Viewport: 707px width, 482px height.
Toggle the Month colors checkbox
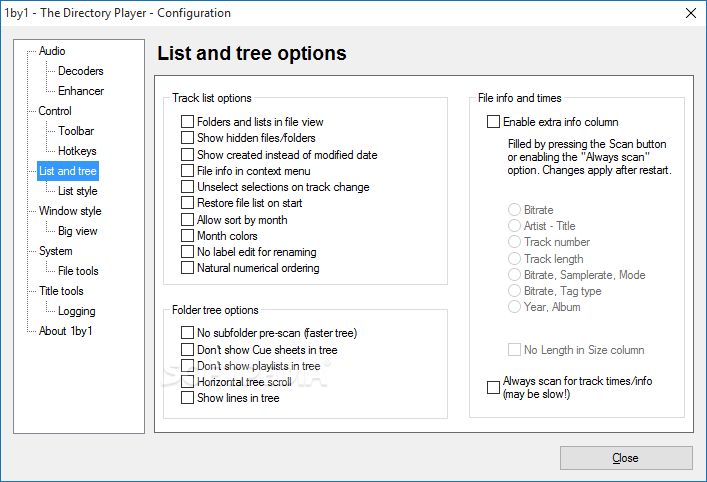click(x=188, y=236)
